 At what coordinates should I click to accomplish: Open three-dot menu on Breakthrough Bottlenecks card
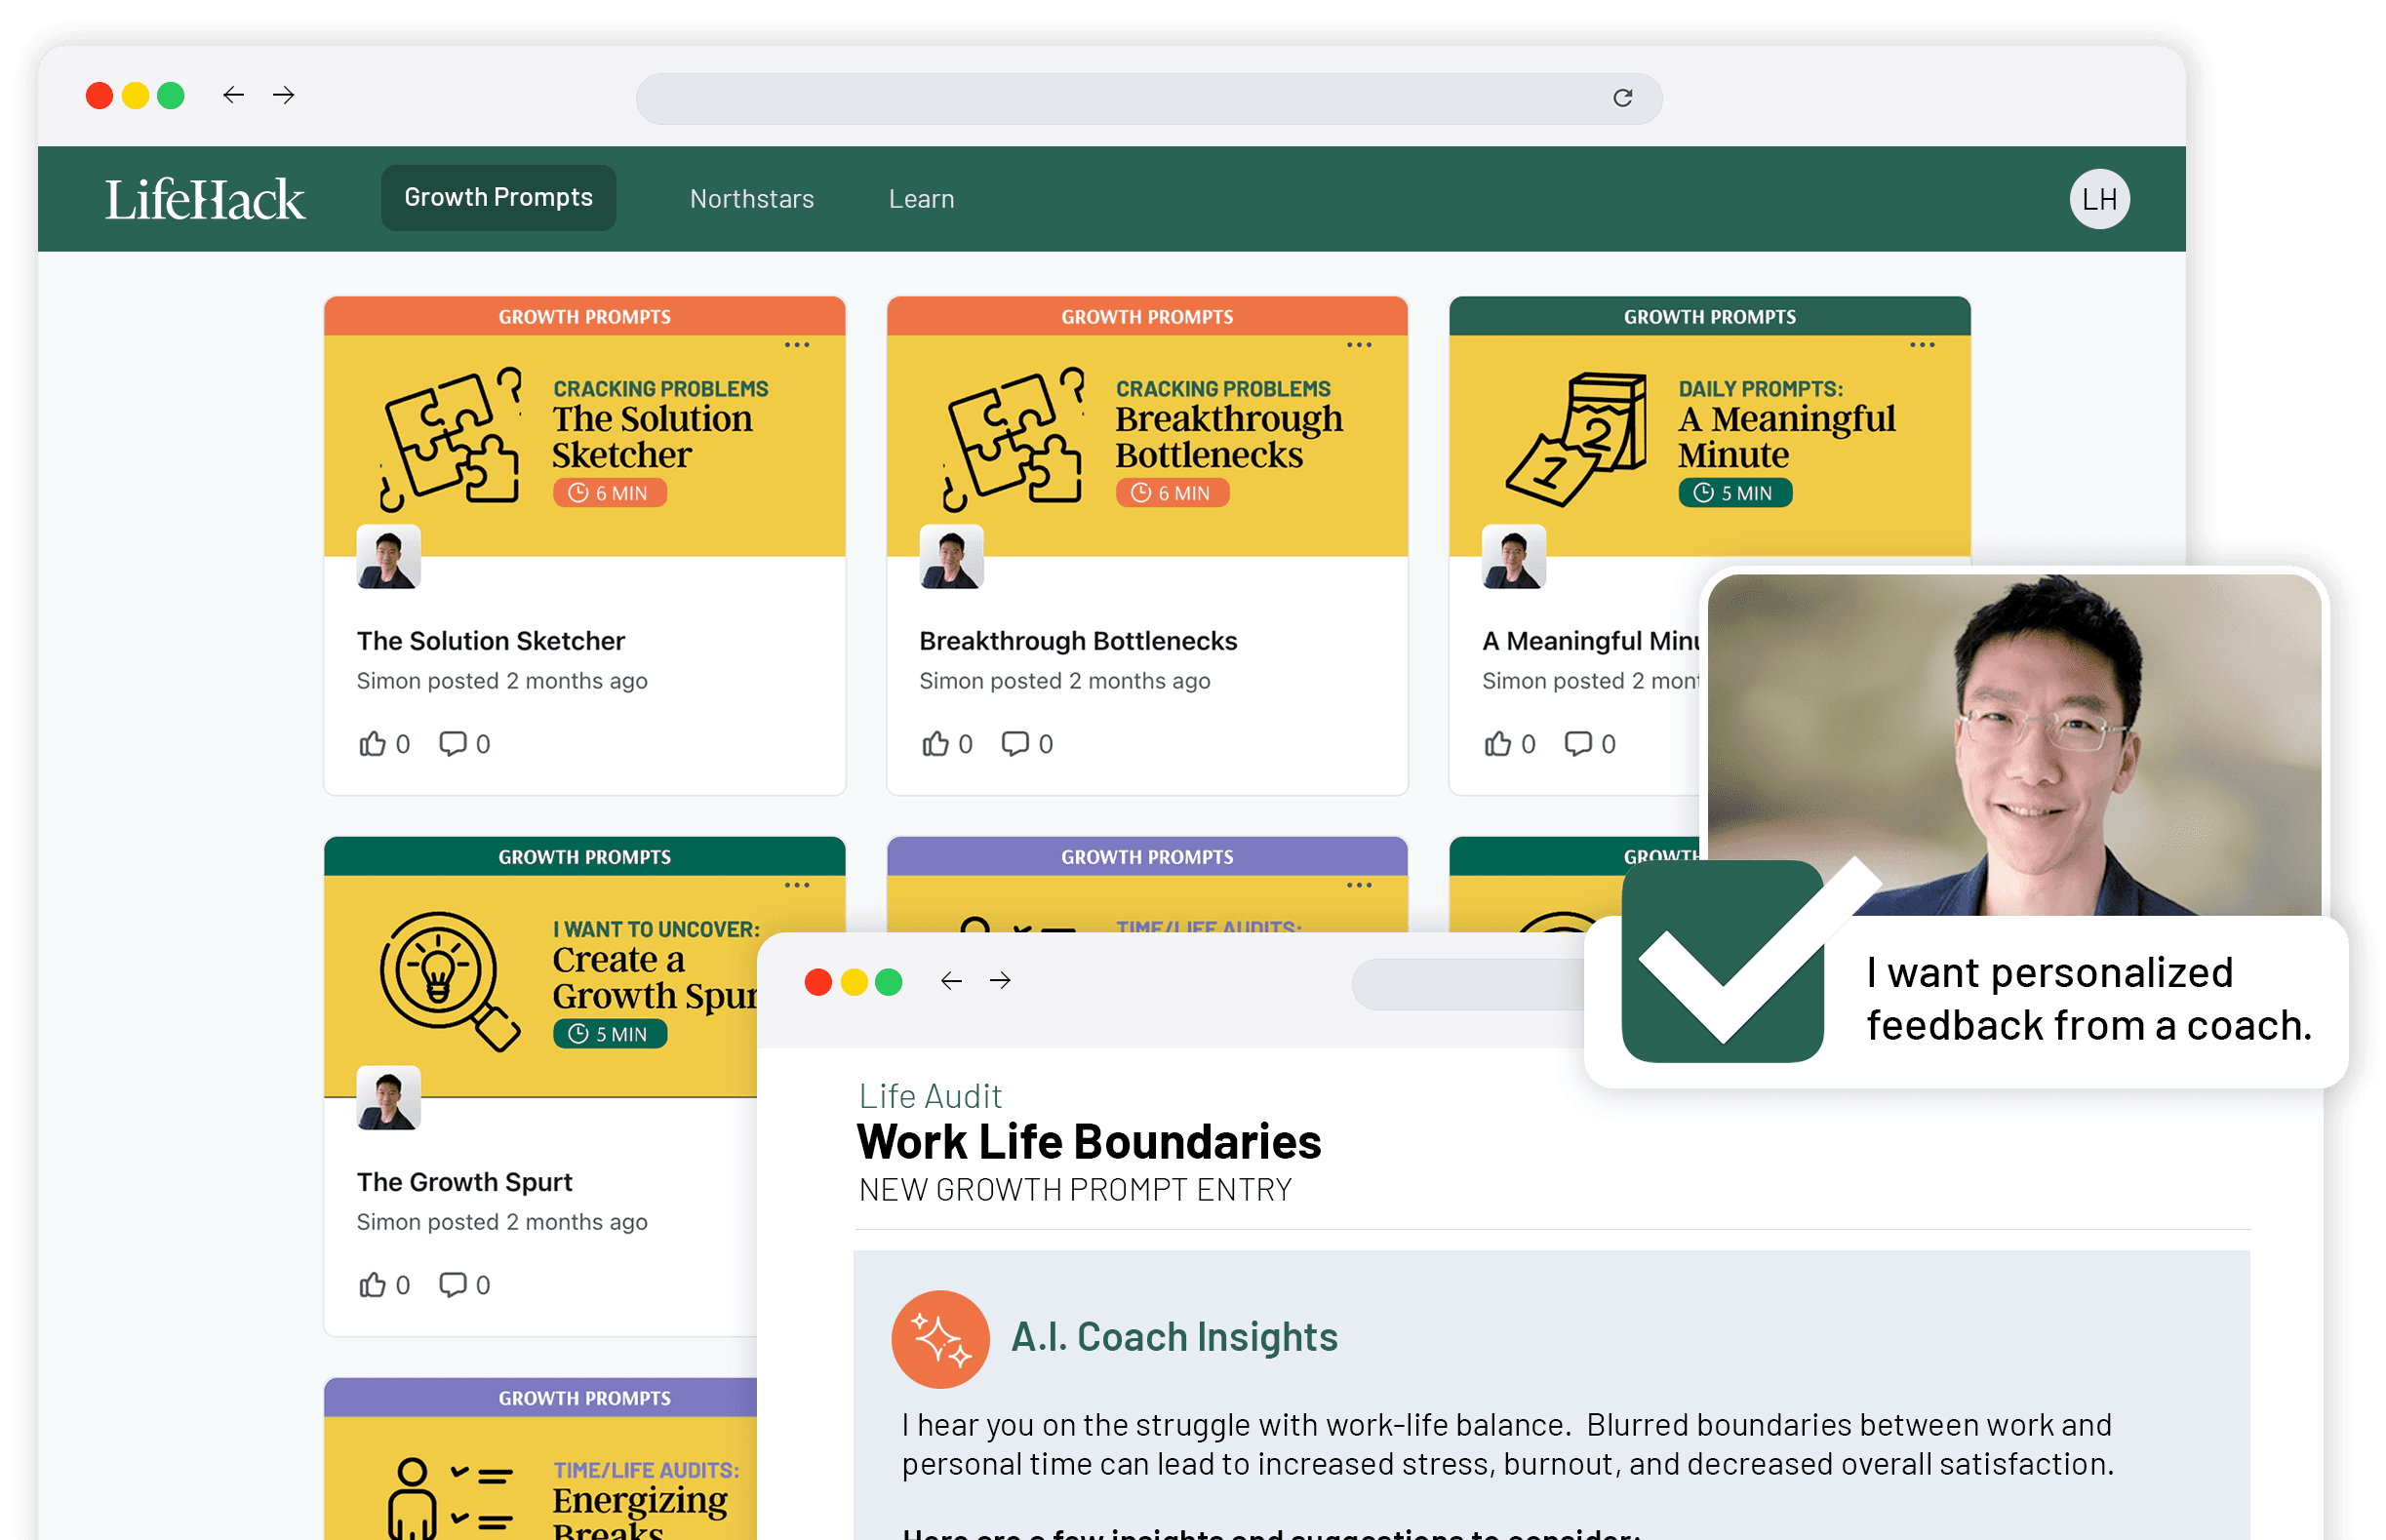[x=1359, y=345]
